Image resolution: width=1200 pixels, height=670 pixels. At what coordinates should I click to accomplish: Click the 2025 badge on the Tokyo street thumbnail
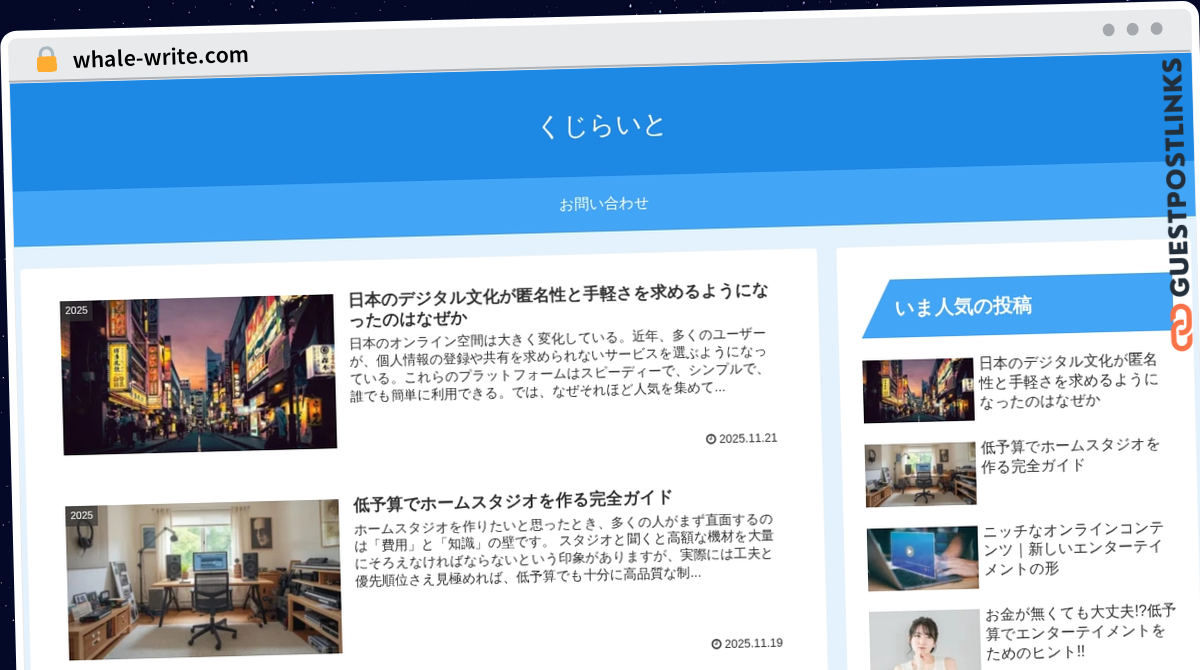(x=76, y=311)
